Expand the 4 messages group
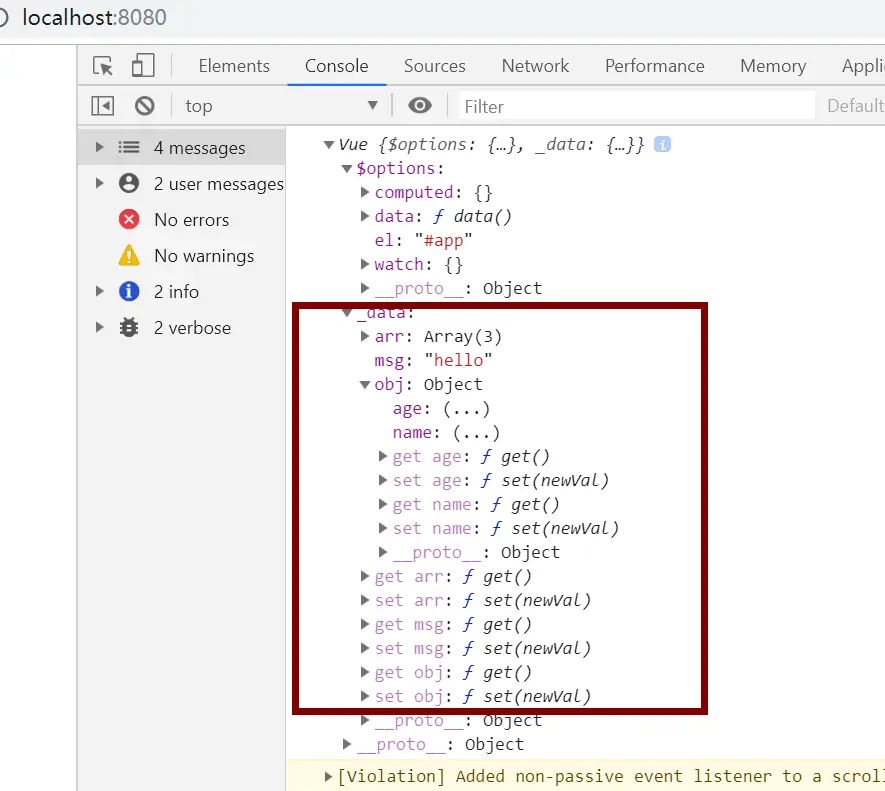Screen dimensions: 885x791 tap(99, 147)
